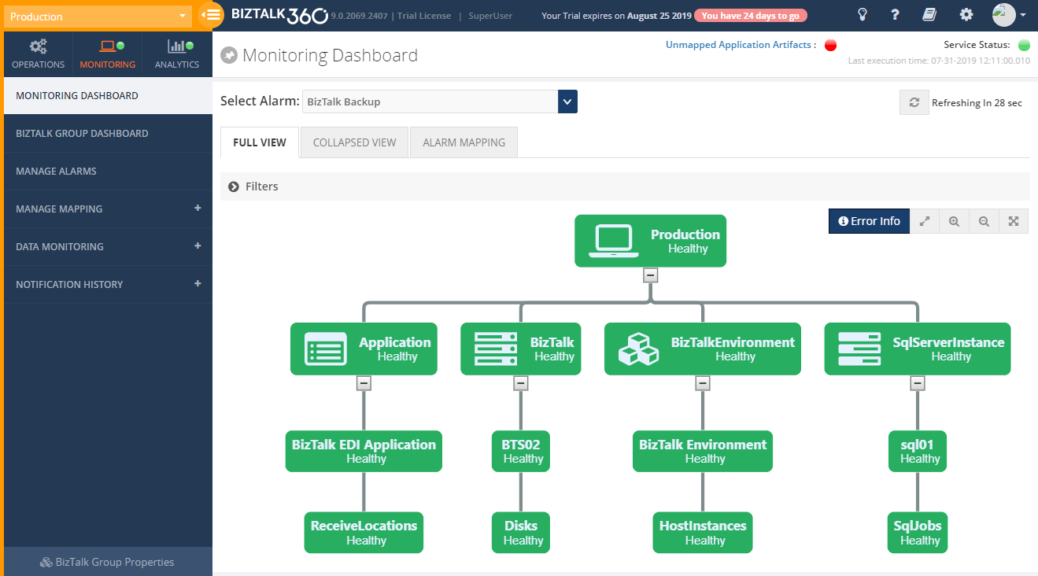Click the Refresh button near the countdown timer
1038x576 pixels.
913,101
